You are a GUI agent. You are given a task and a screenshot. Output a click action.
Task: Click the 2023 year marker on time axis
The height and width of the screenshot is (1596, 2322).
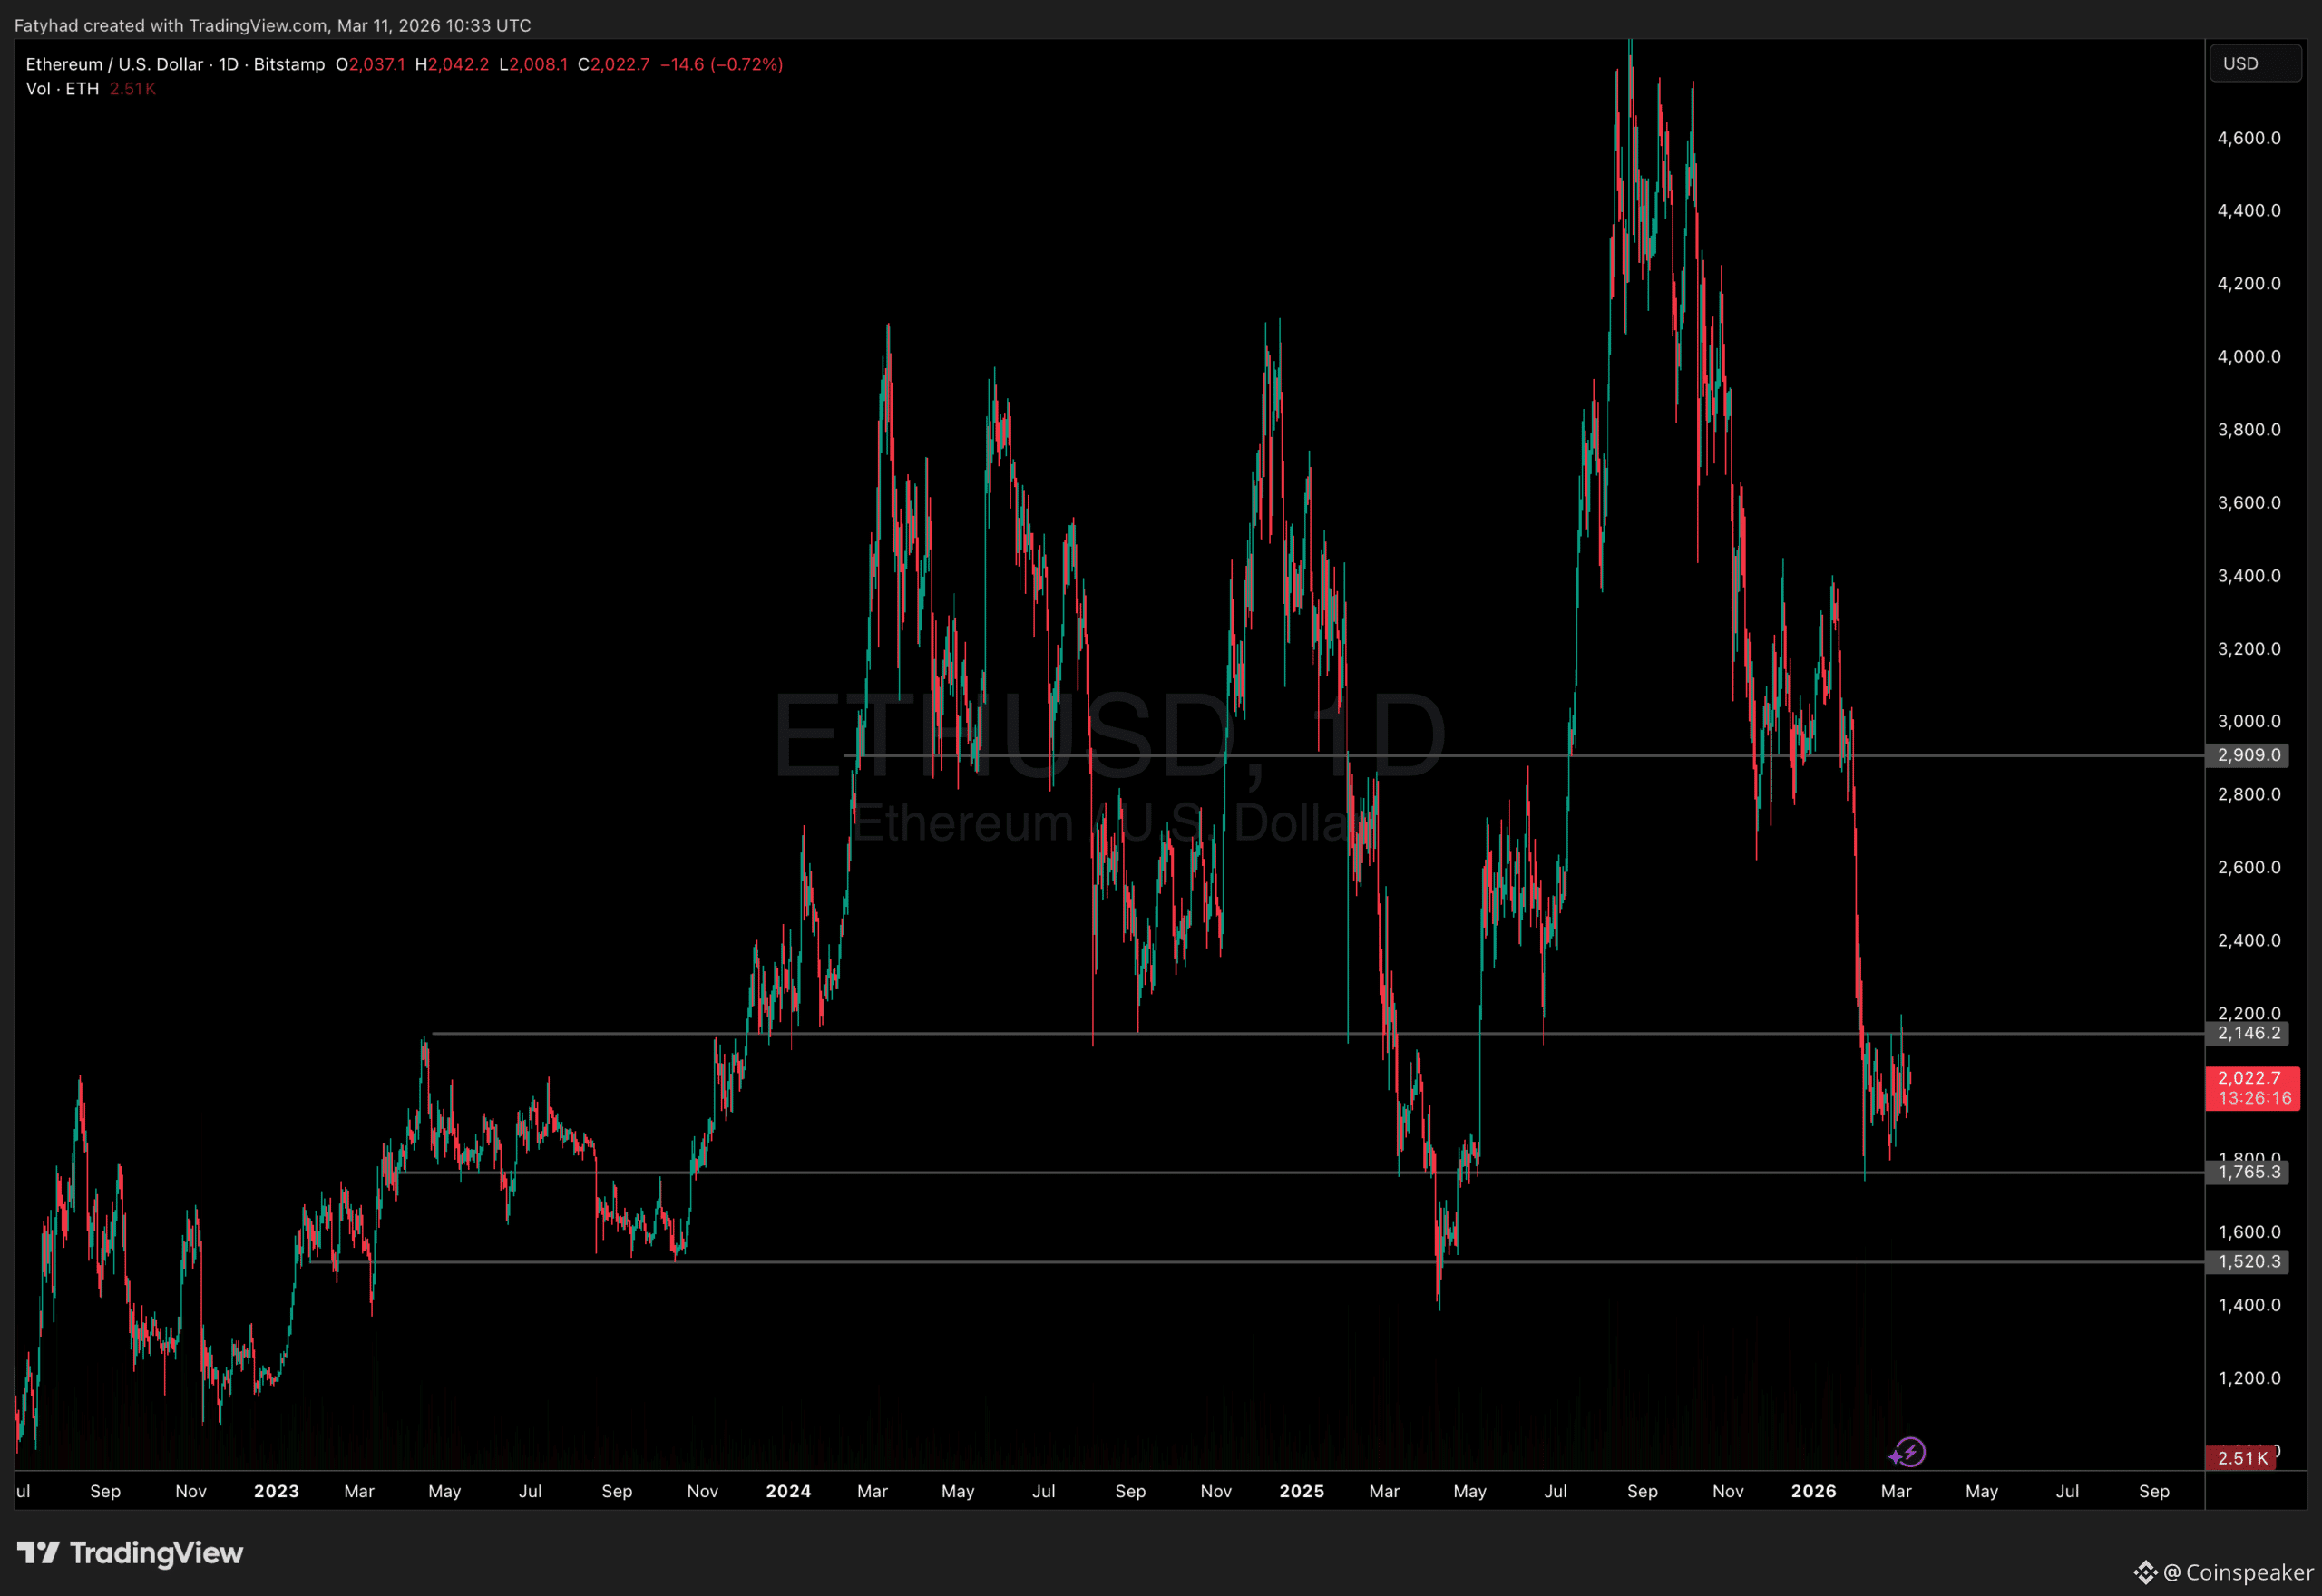(276, 1491)
